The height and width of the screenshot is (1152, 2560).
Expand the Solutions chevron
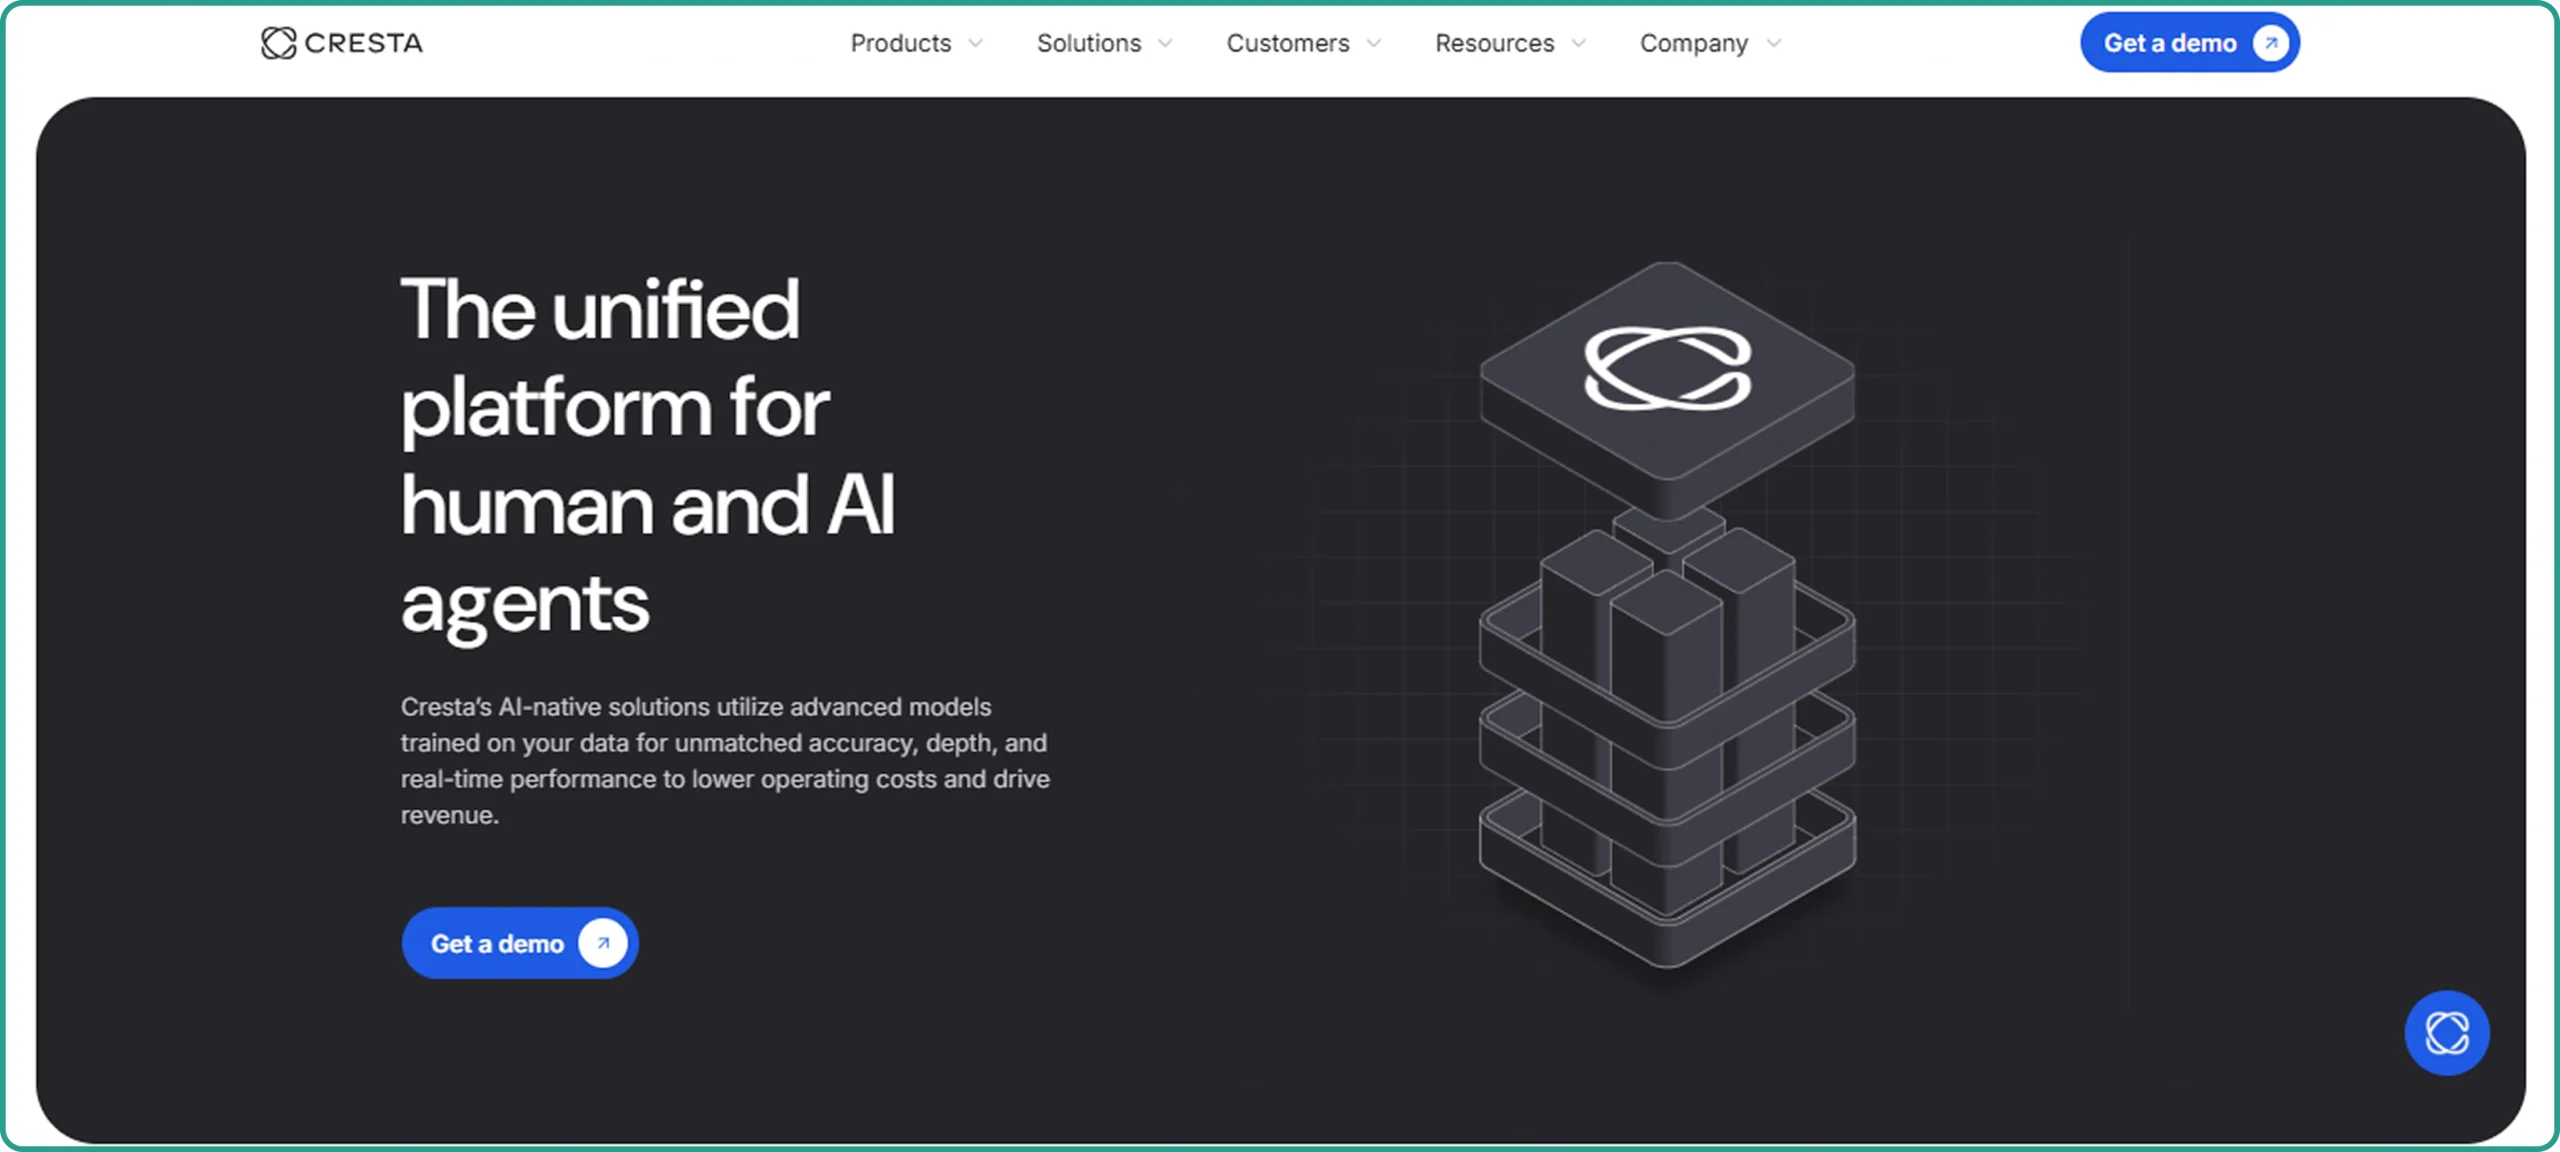coord(1165,43)
